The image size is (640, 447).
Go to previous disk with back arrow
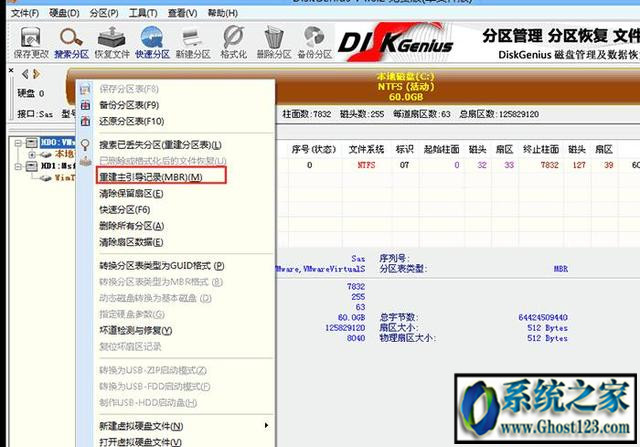tap(25, 74)
